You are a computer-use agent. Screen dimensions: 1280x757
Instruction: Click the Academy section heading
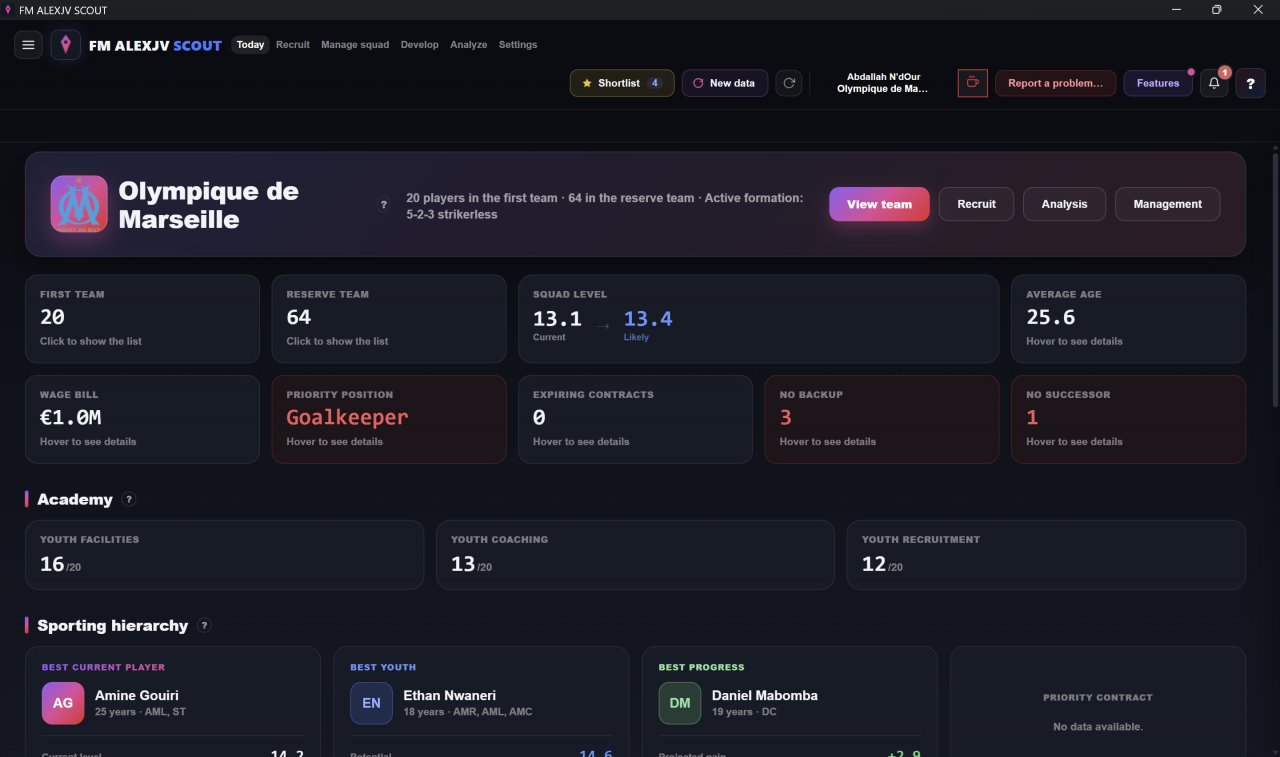pyautogui.click(x=75, y=499)
